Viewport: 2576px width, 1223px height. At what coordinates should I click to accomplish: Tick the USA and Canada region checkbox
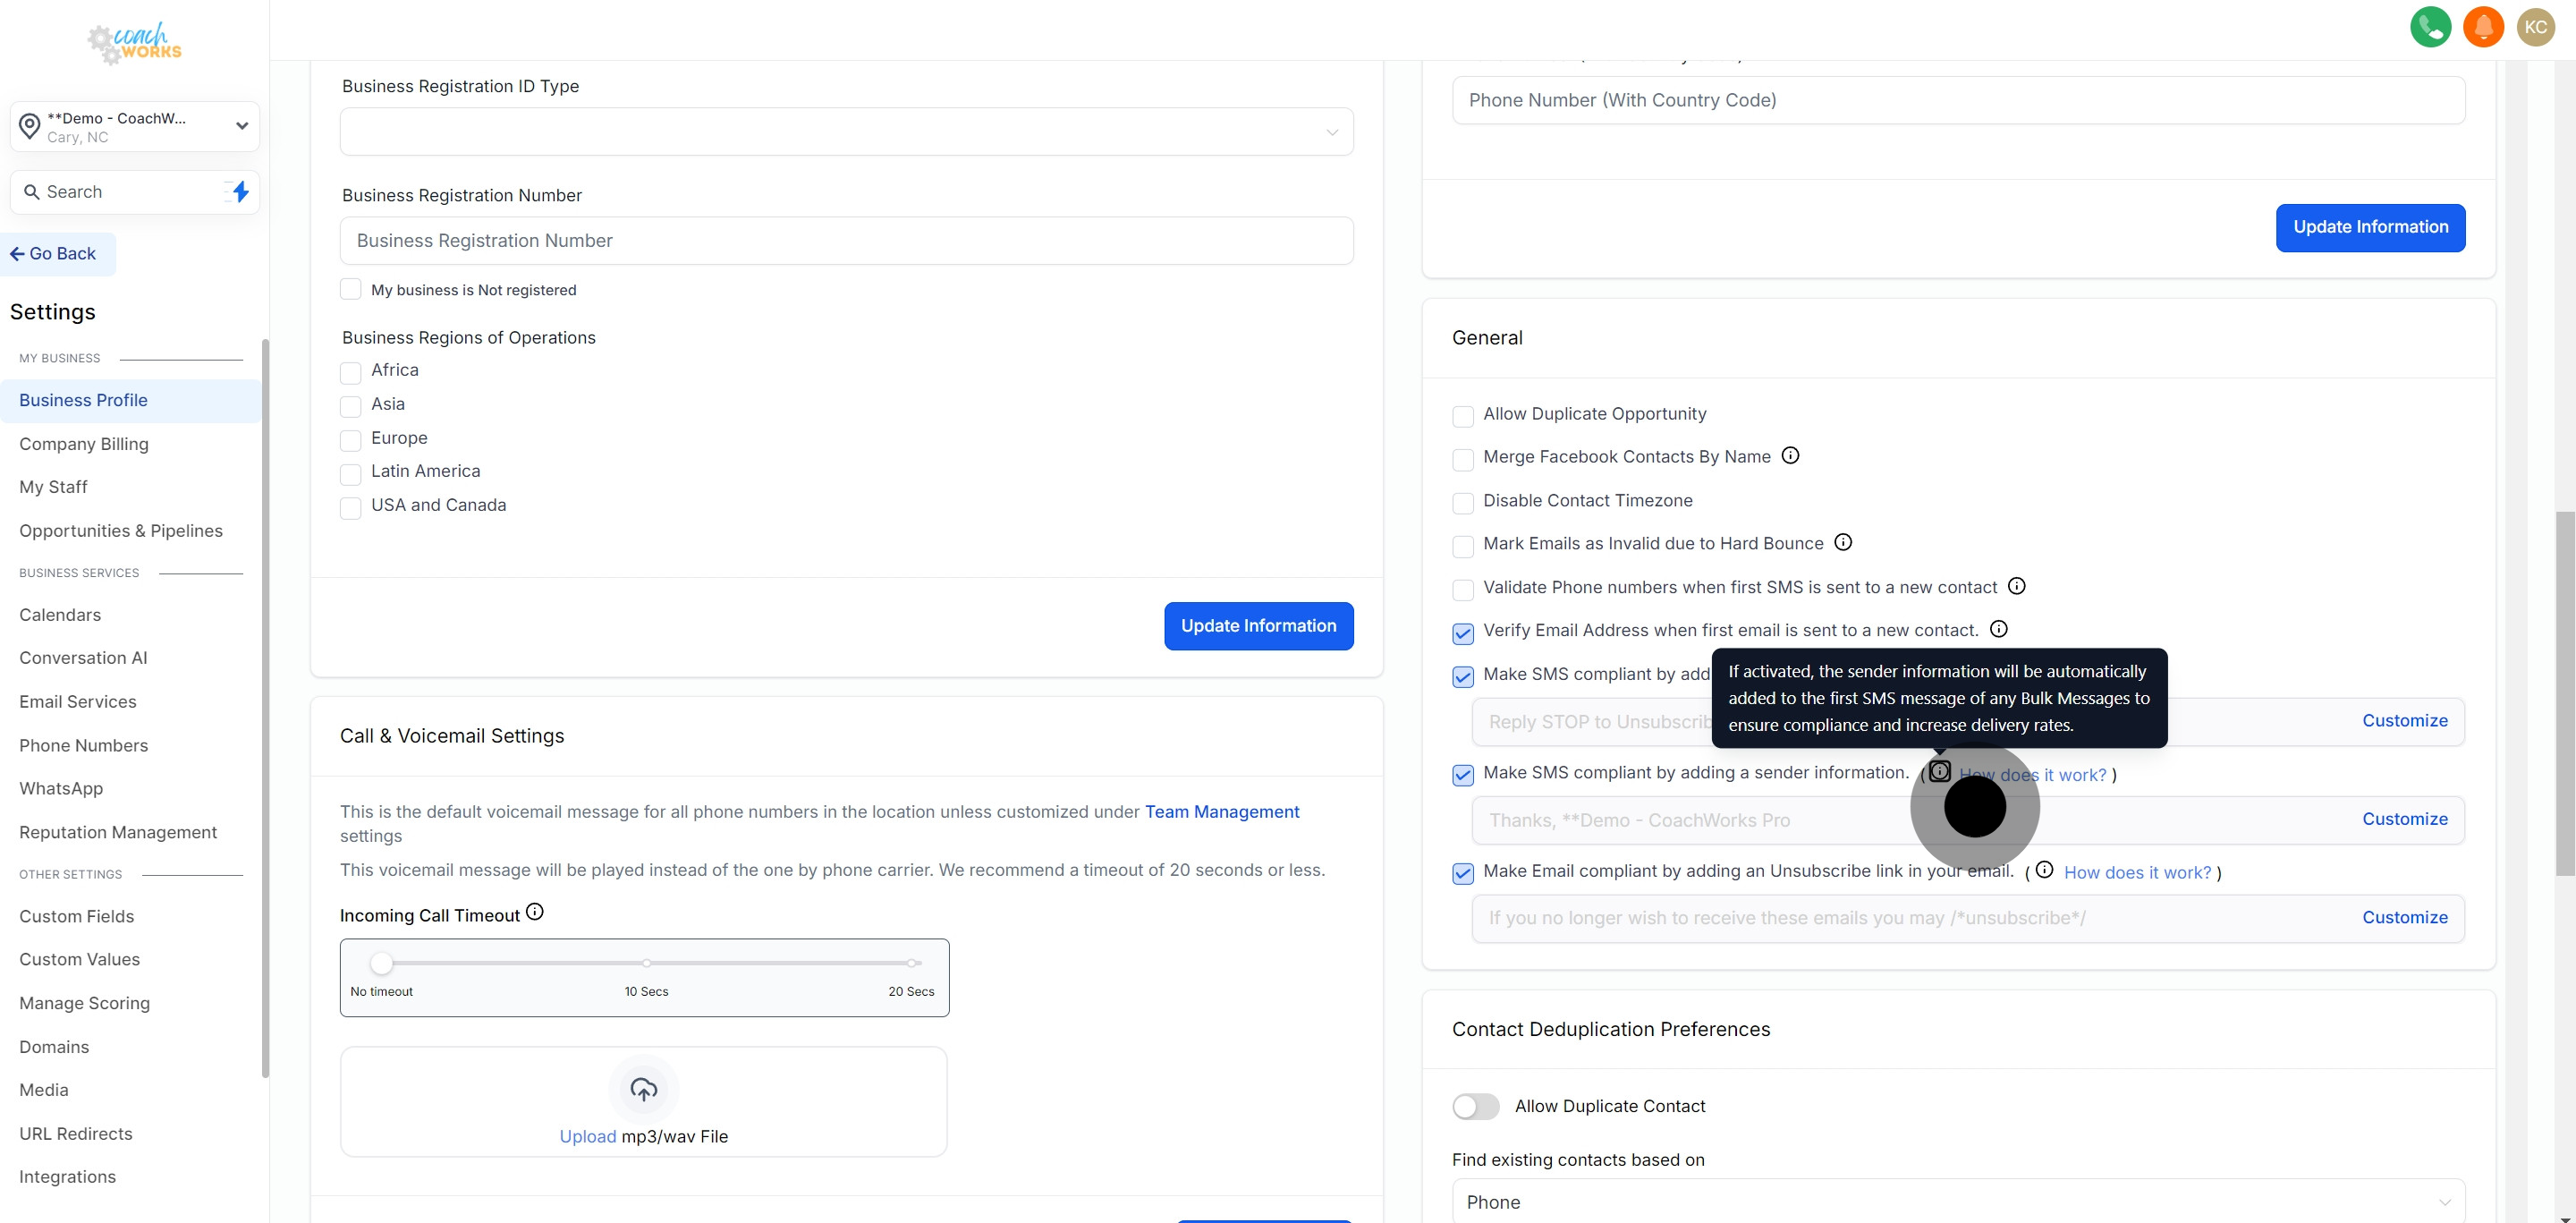pos(351,508)
